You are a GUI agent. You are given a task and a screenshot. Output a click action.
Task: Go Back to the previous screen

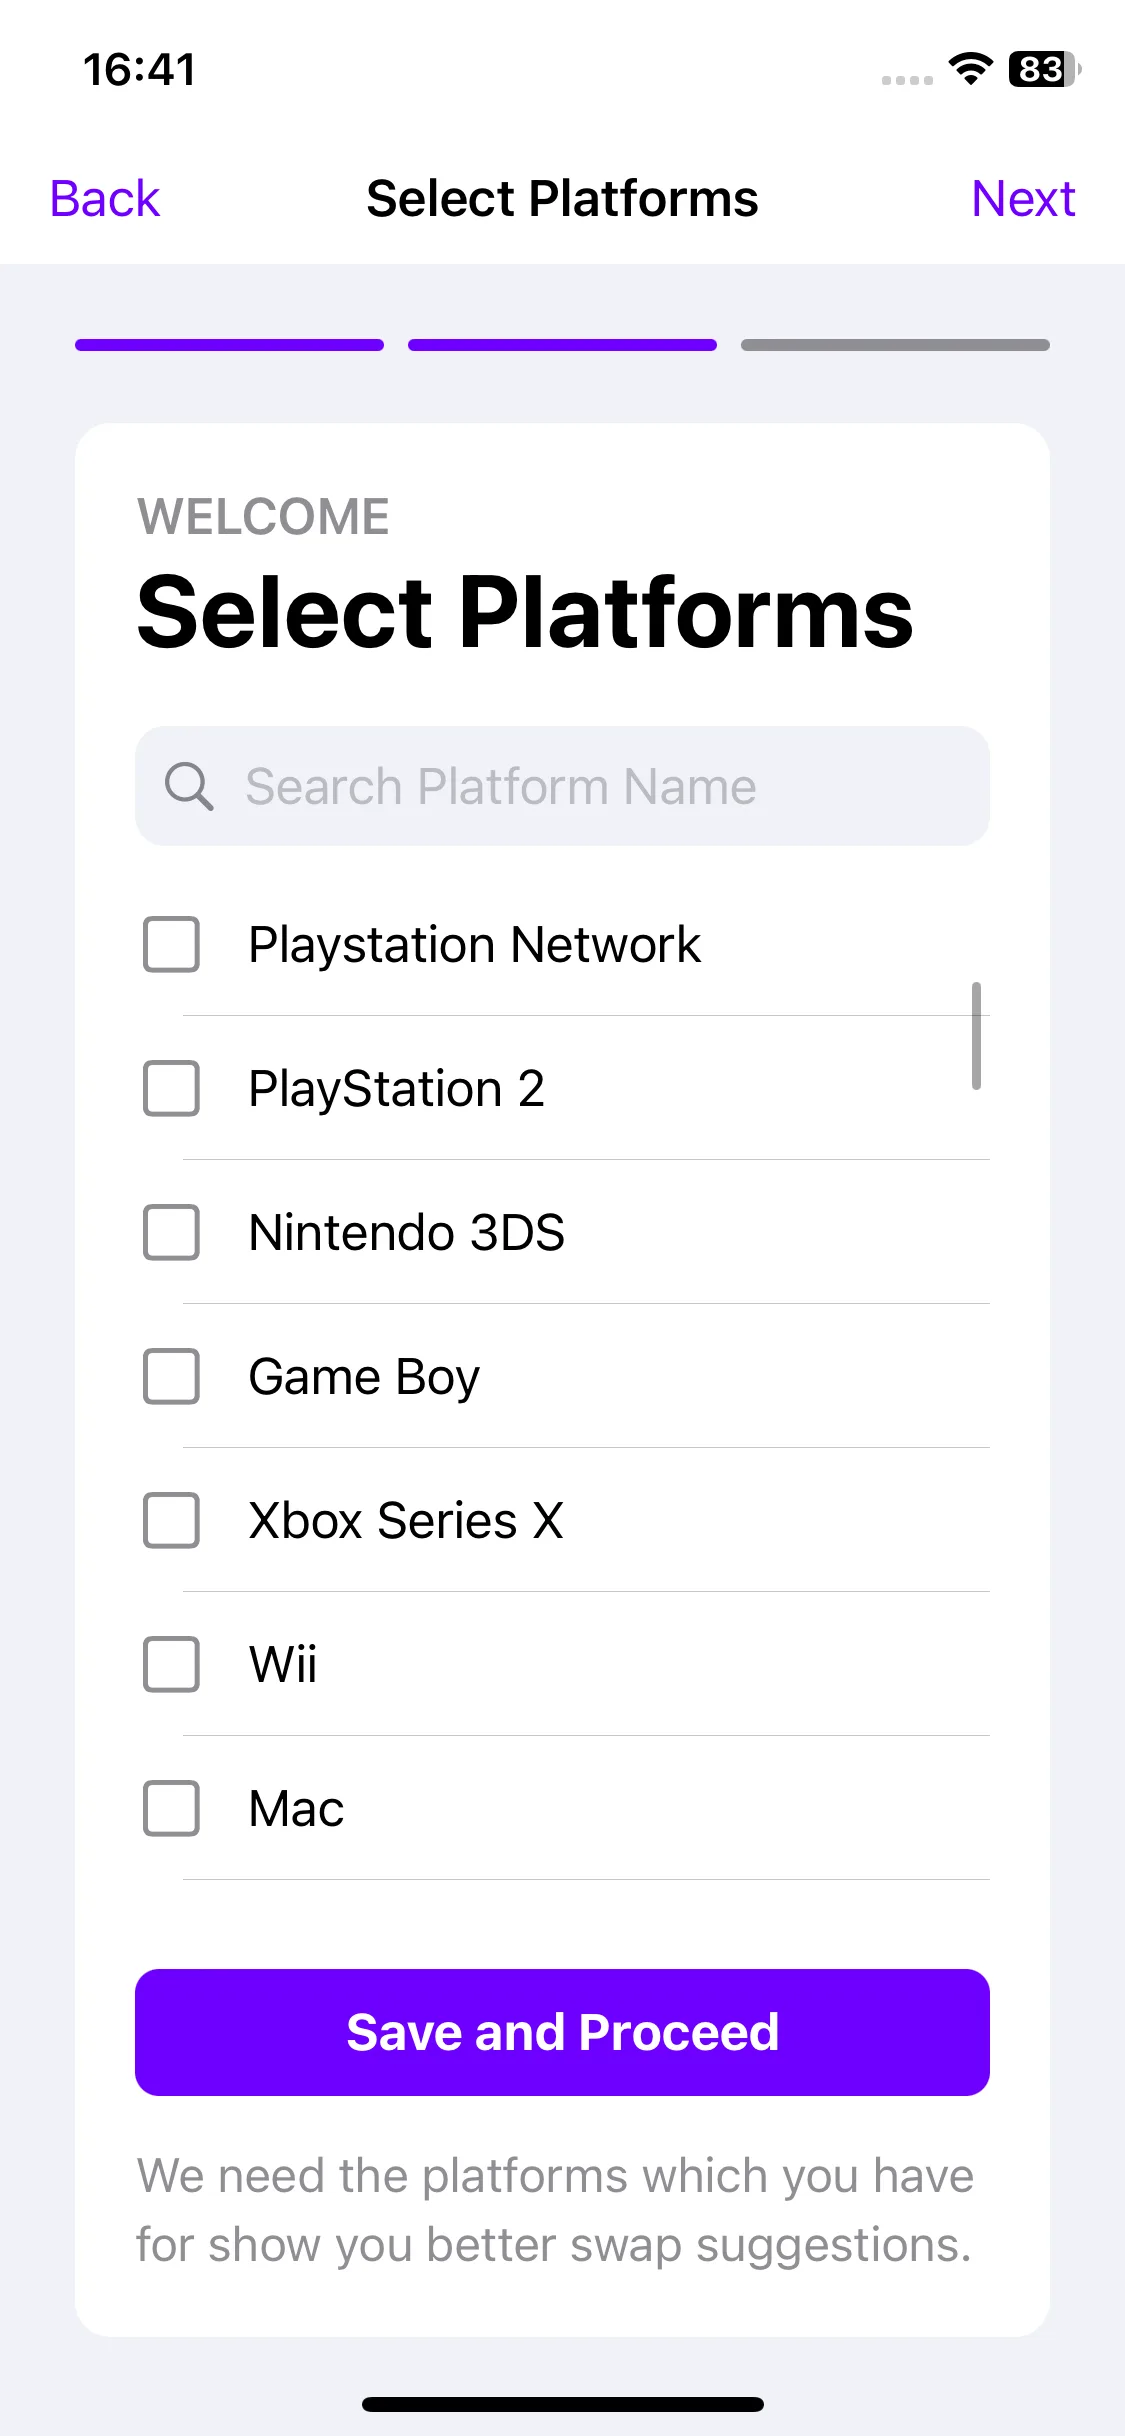(105, 198)
